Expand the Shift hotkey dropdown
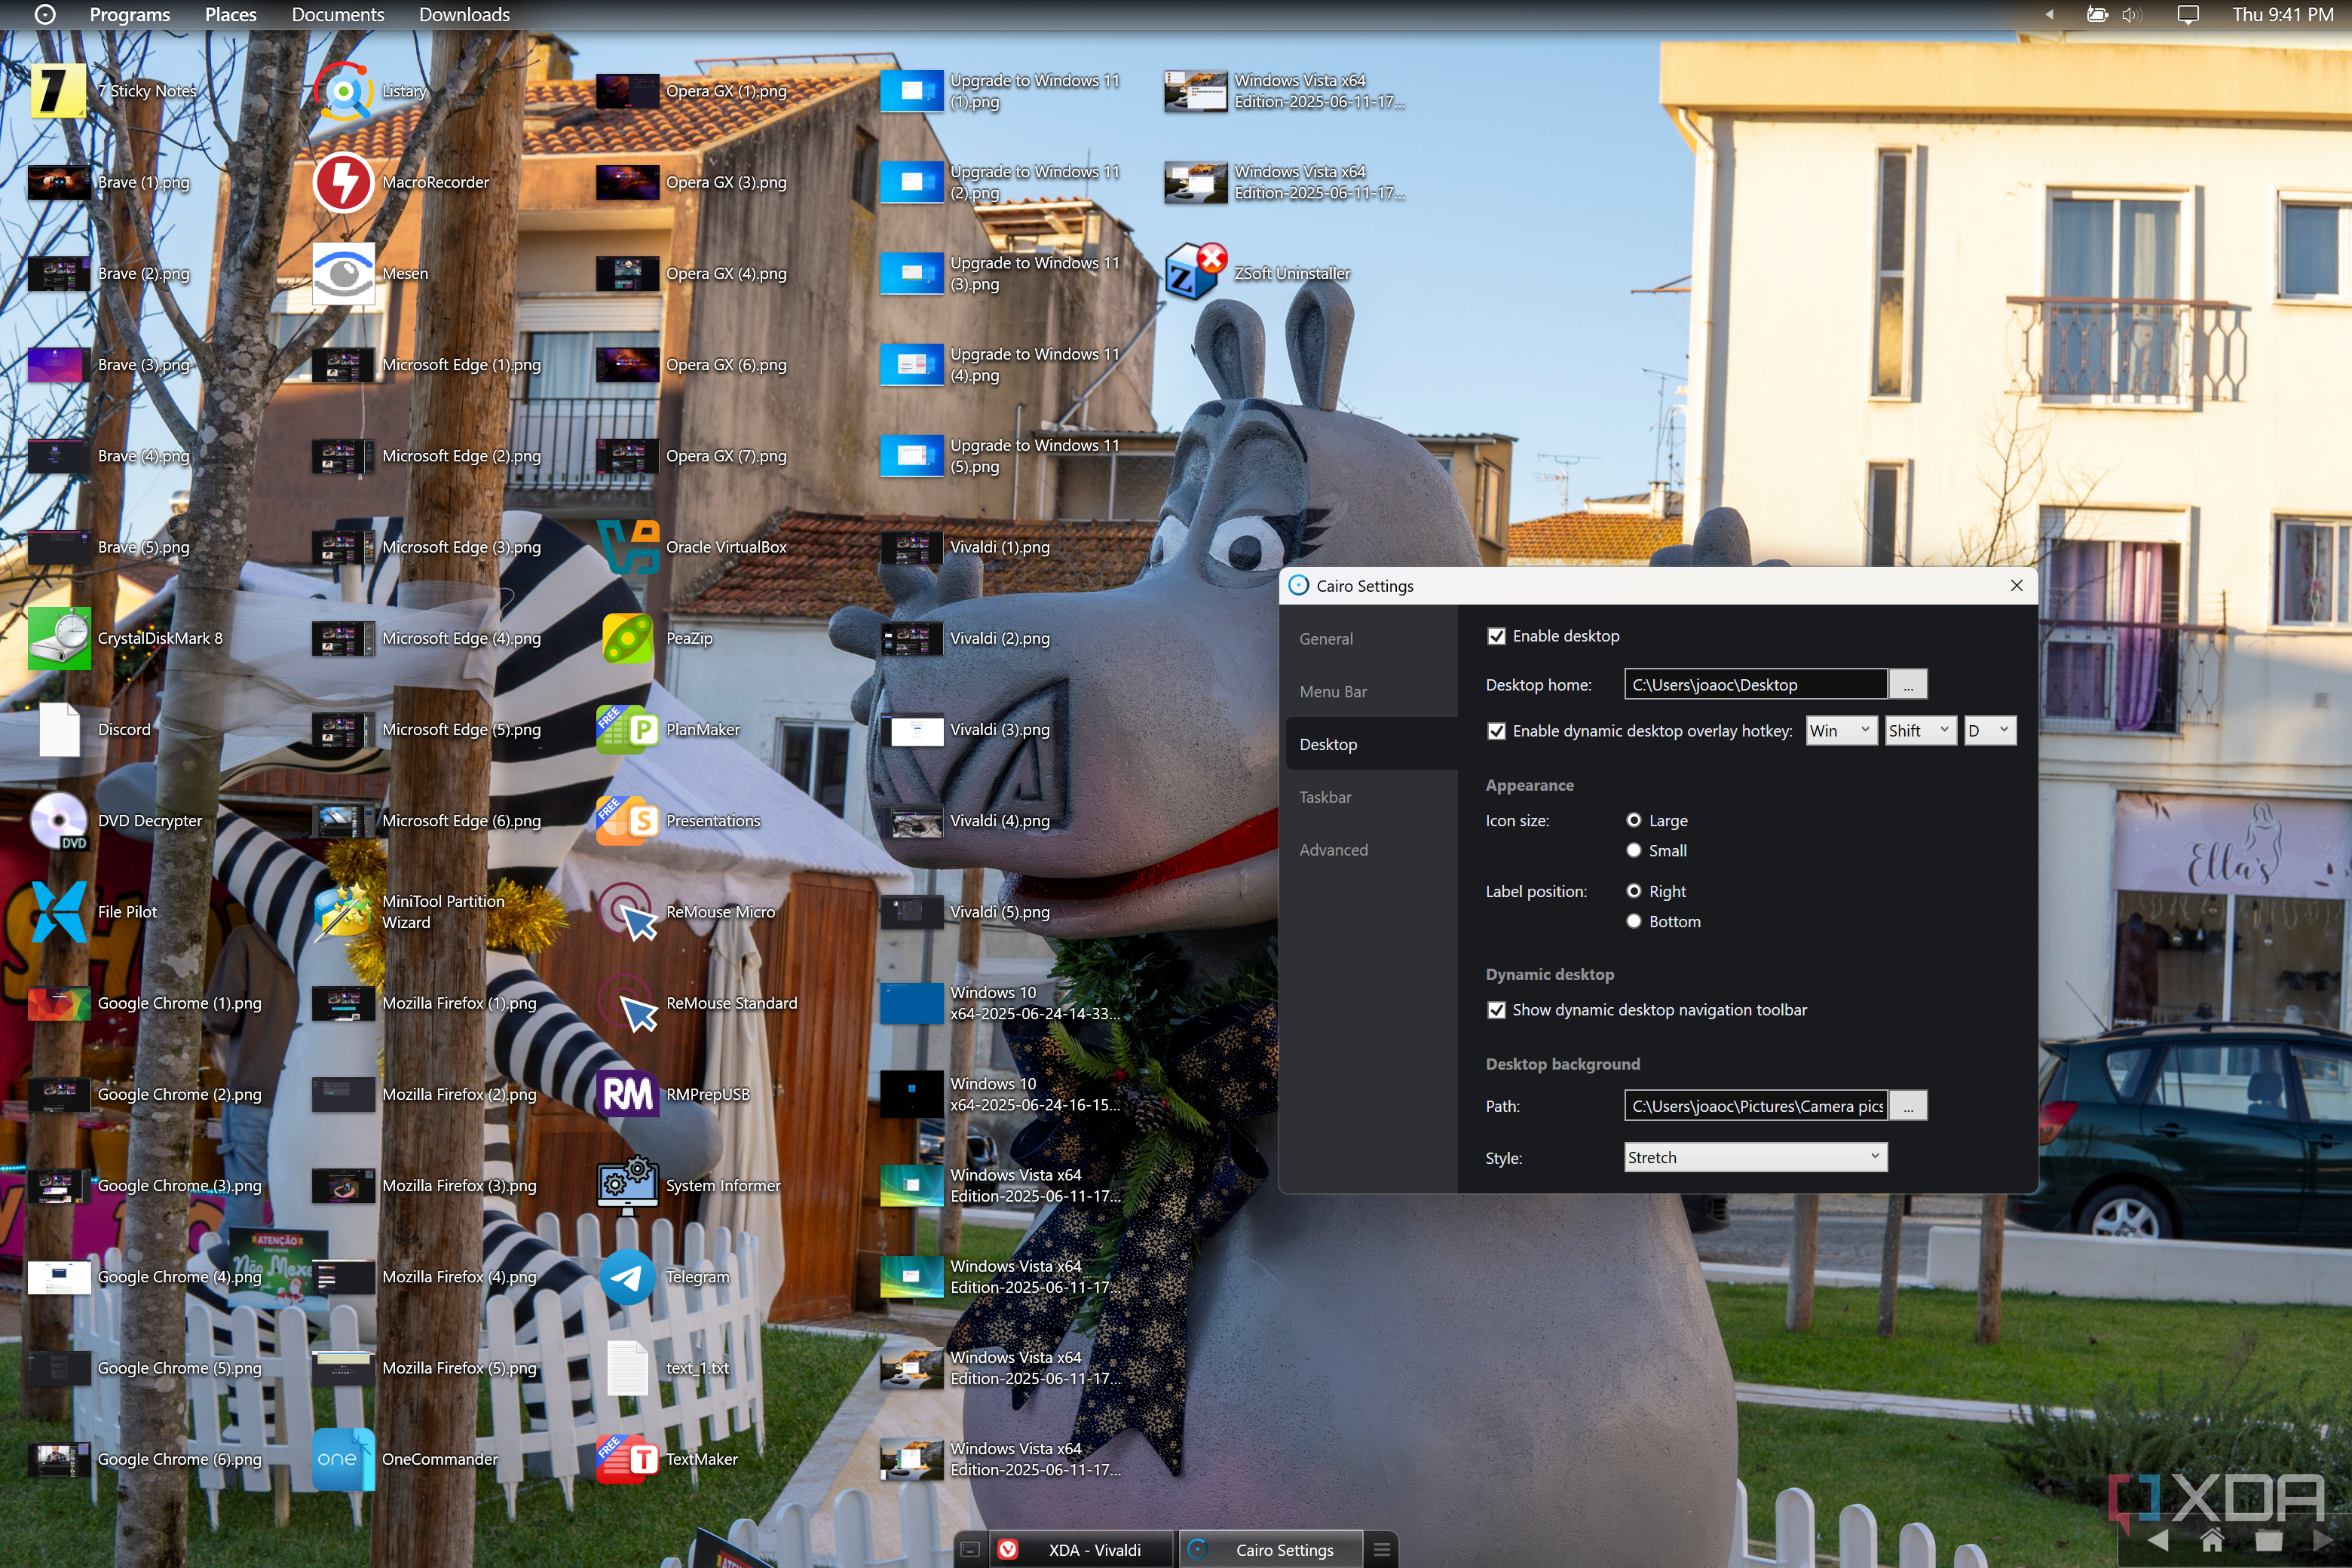Image resolution: width=2352 pixels, height=1568 pixels. (1919, 731)
